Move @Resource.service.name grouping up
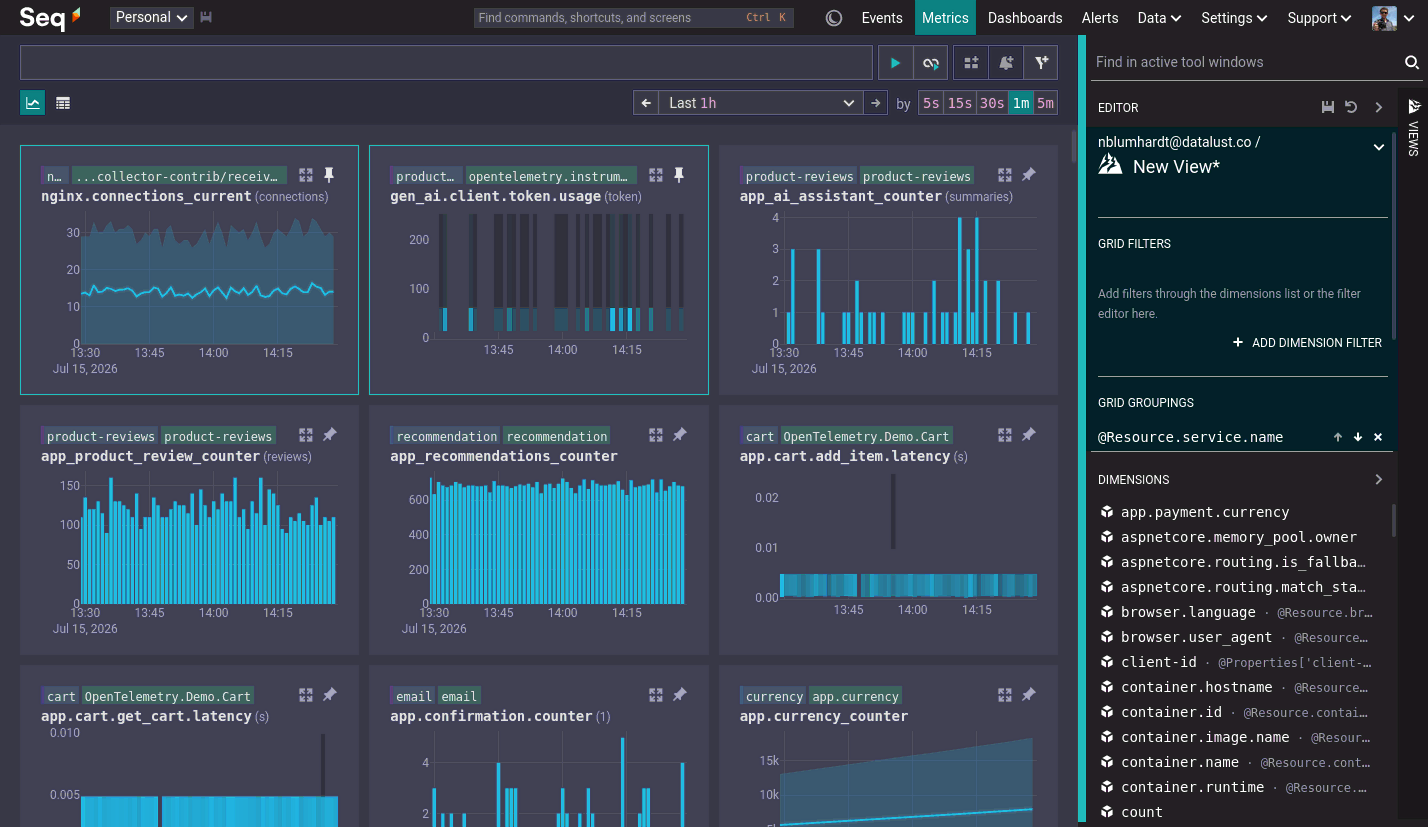1428x827 pixels. (1338, 437)
